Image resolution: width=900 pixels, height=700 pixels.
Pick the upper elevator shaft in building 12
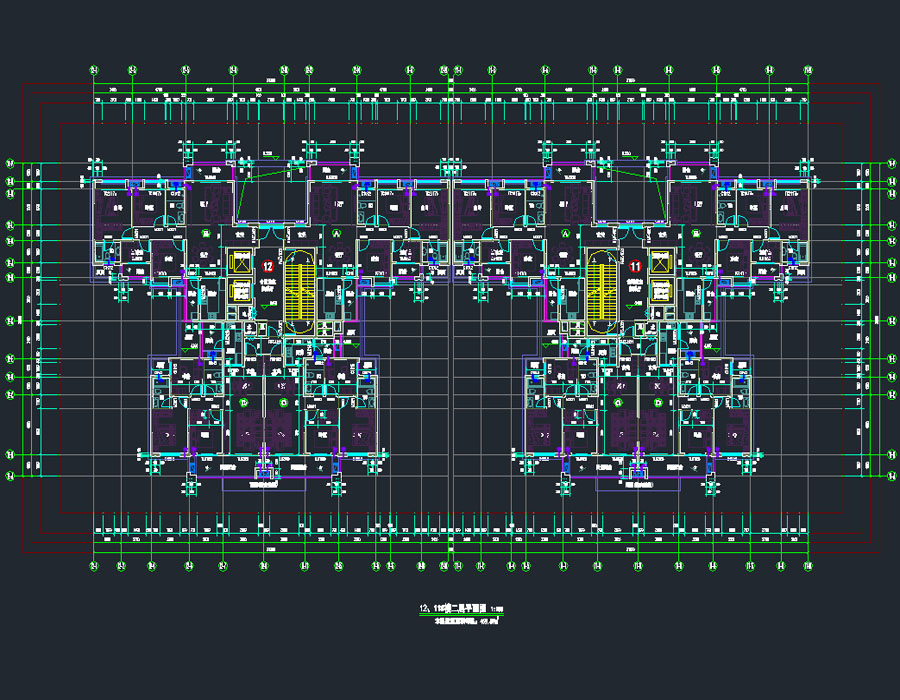240,263
